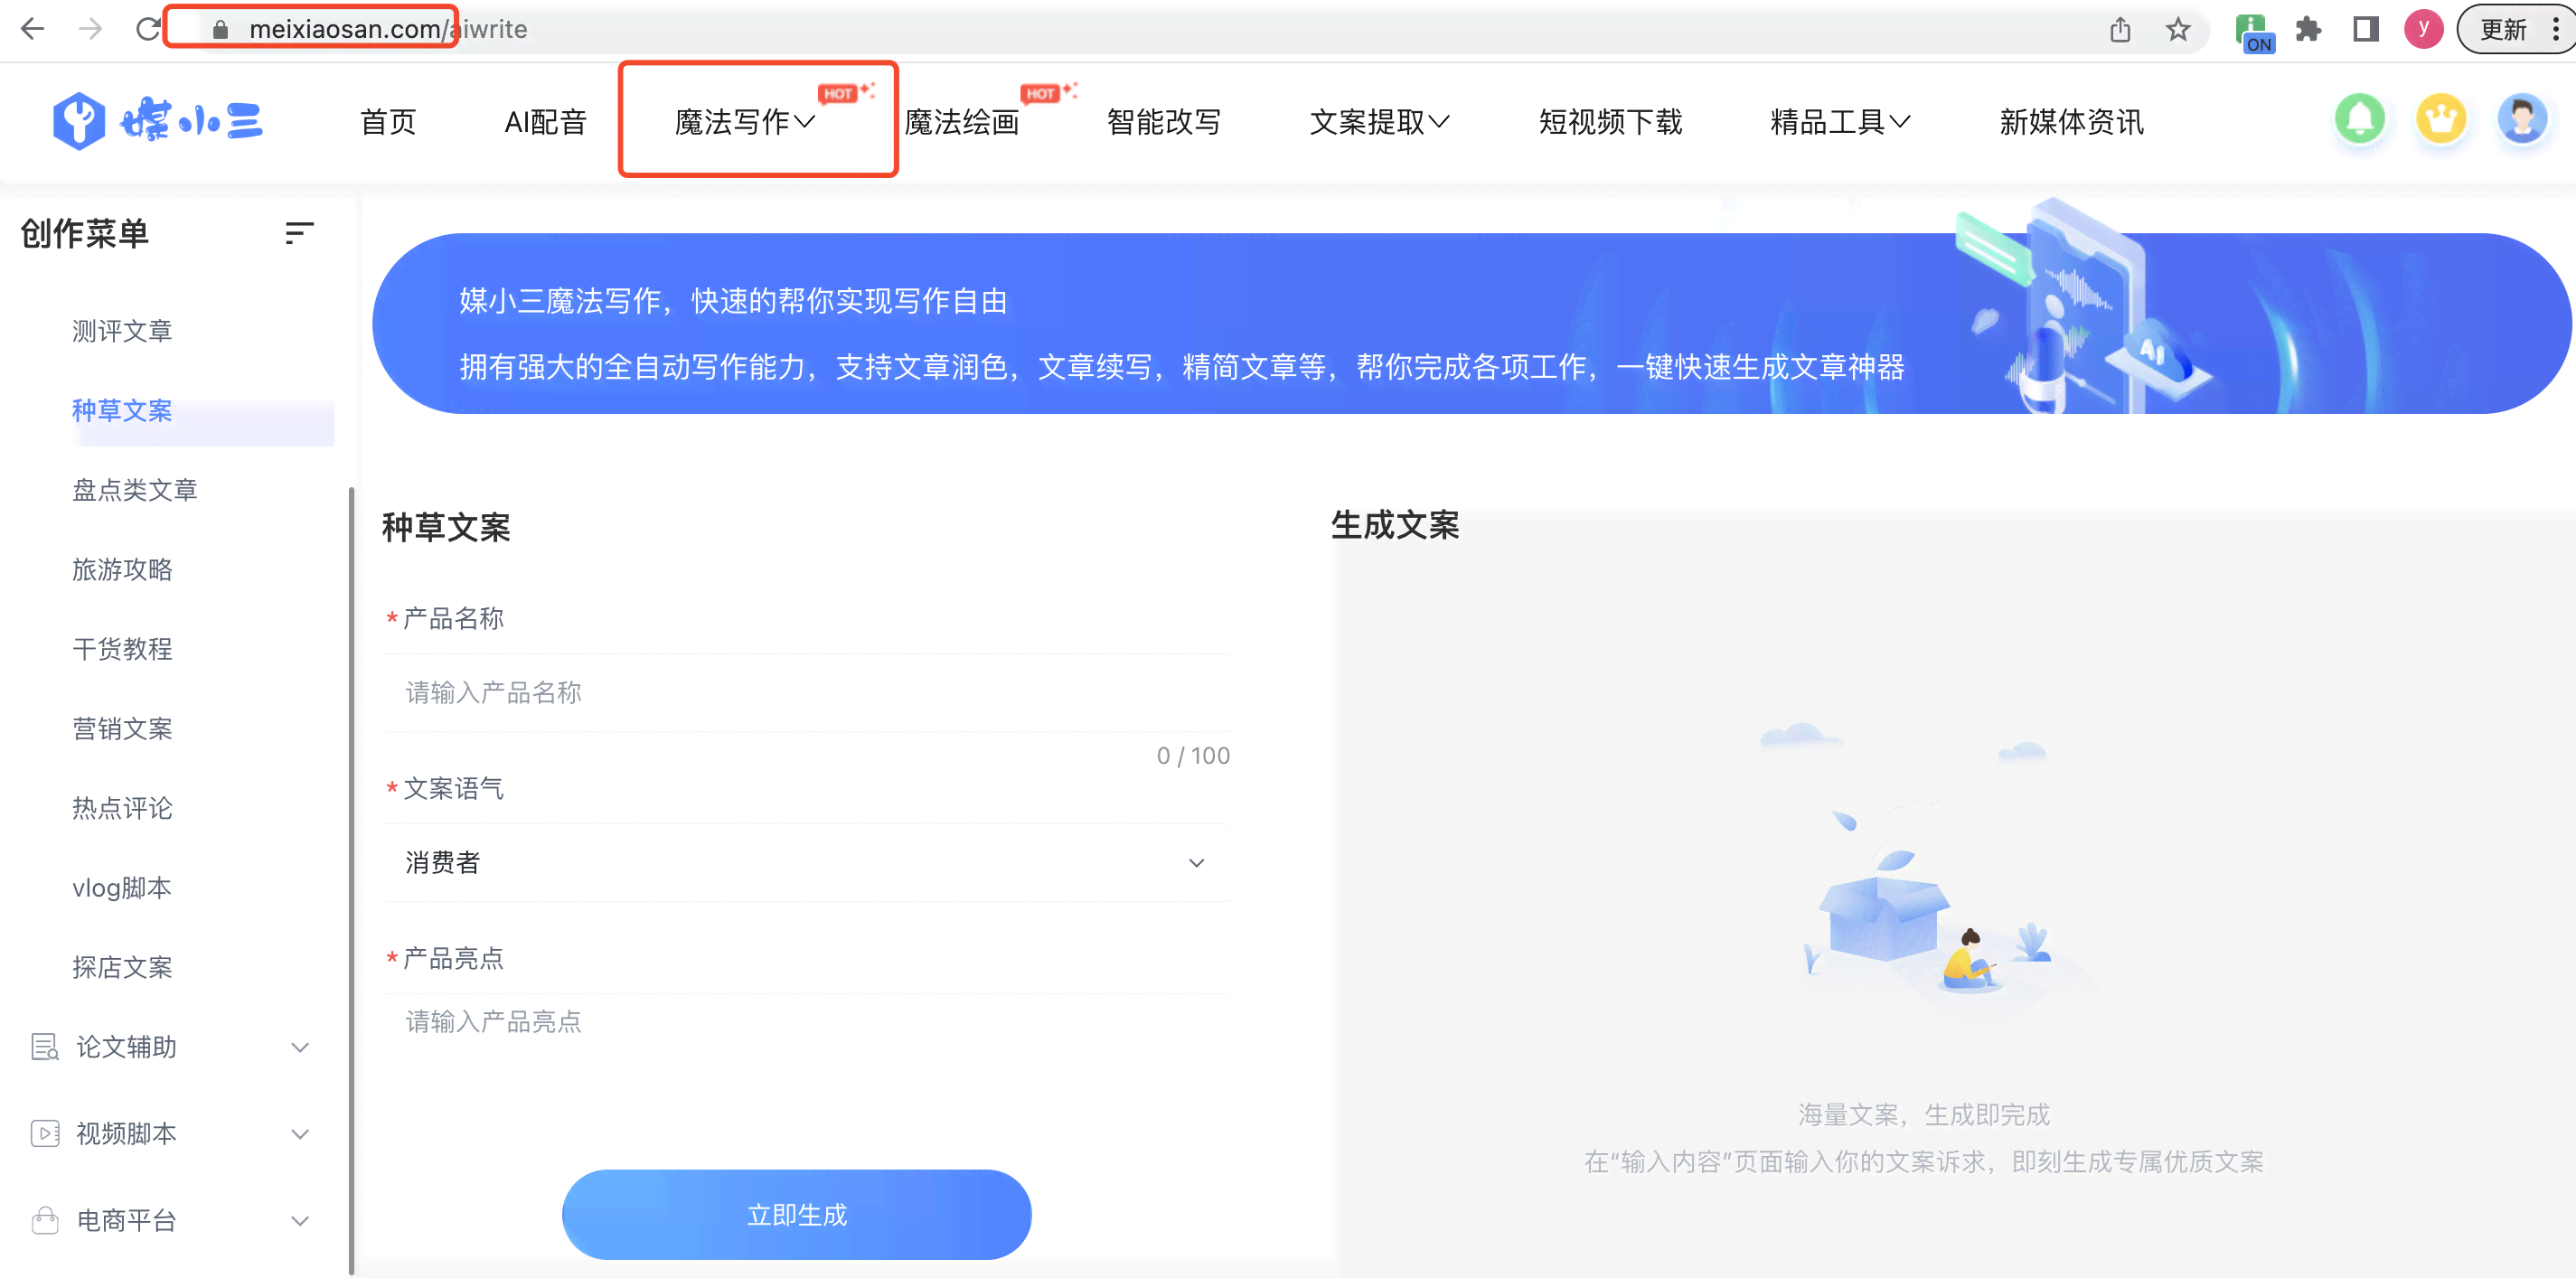Click the 短视频下载 tool icon
The width and height of the screenshot is (2576, 1278).
[1612, 121]
